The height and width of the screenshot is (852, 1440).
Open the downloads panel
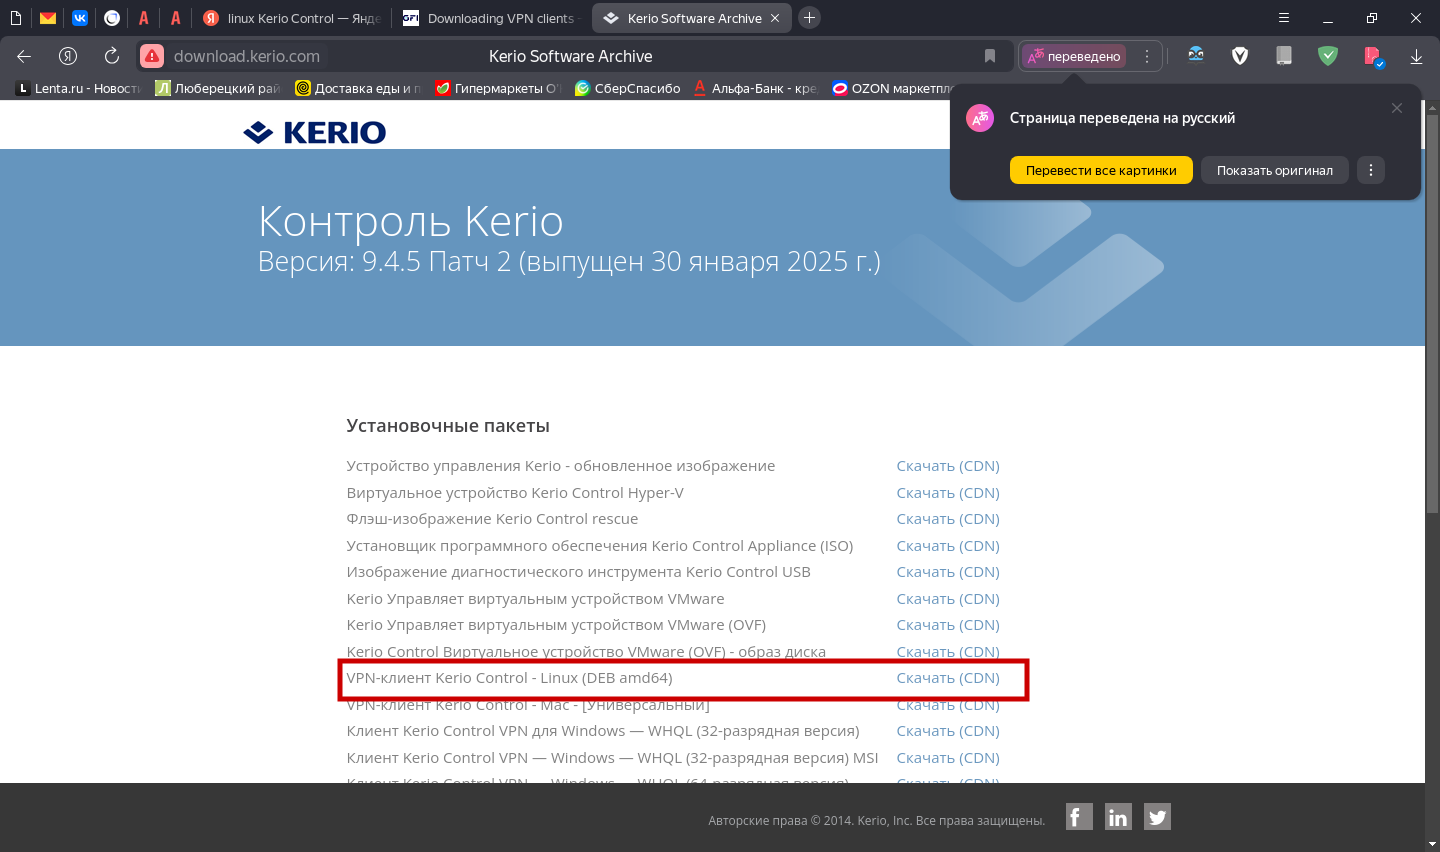point(1416,56)
